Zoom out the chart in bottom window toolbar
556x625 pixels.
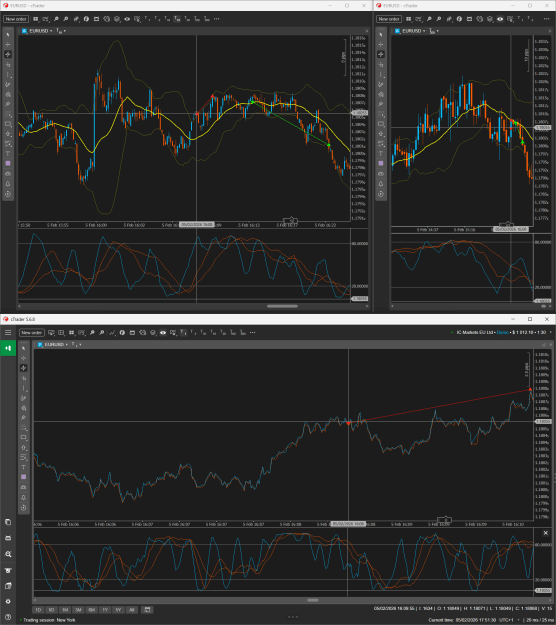[102, 332]
